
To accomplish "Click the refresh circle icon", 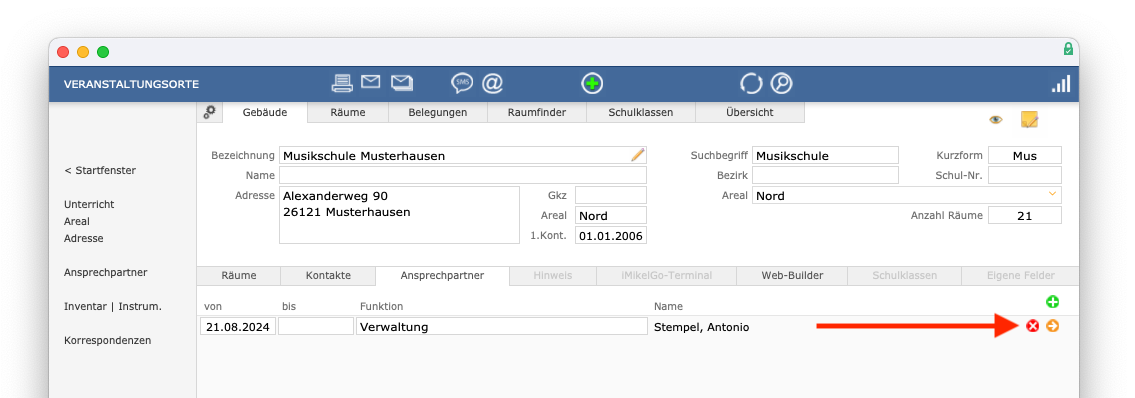I will (x=751, y=84).
